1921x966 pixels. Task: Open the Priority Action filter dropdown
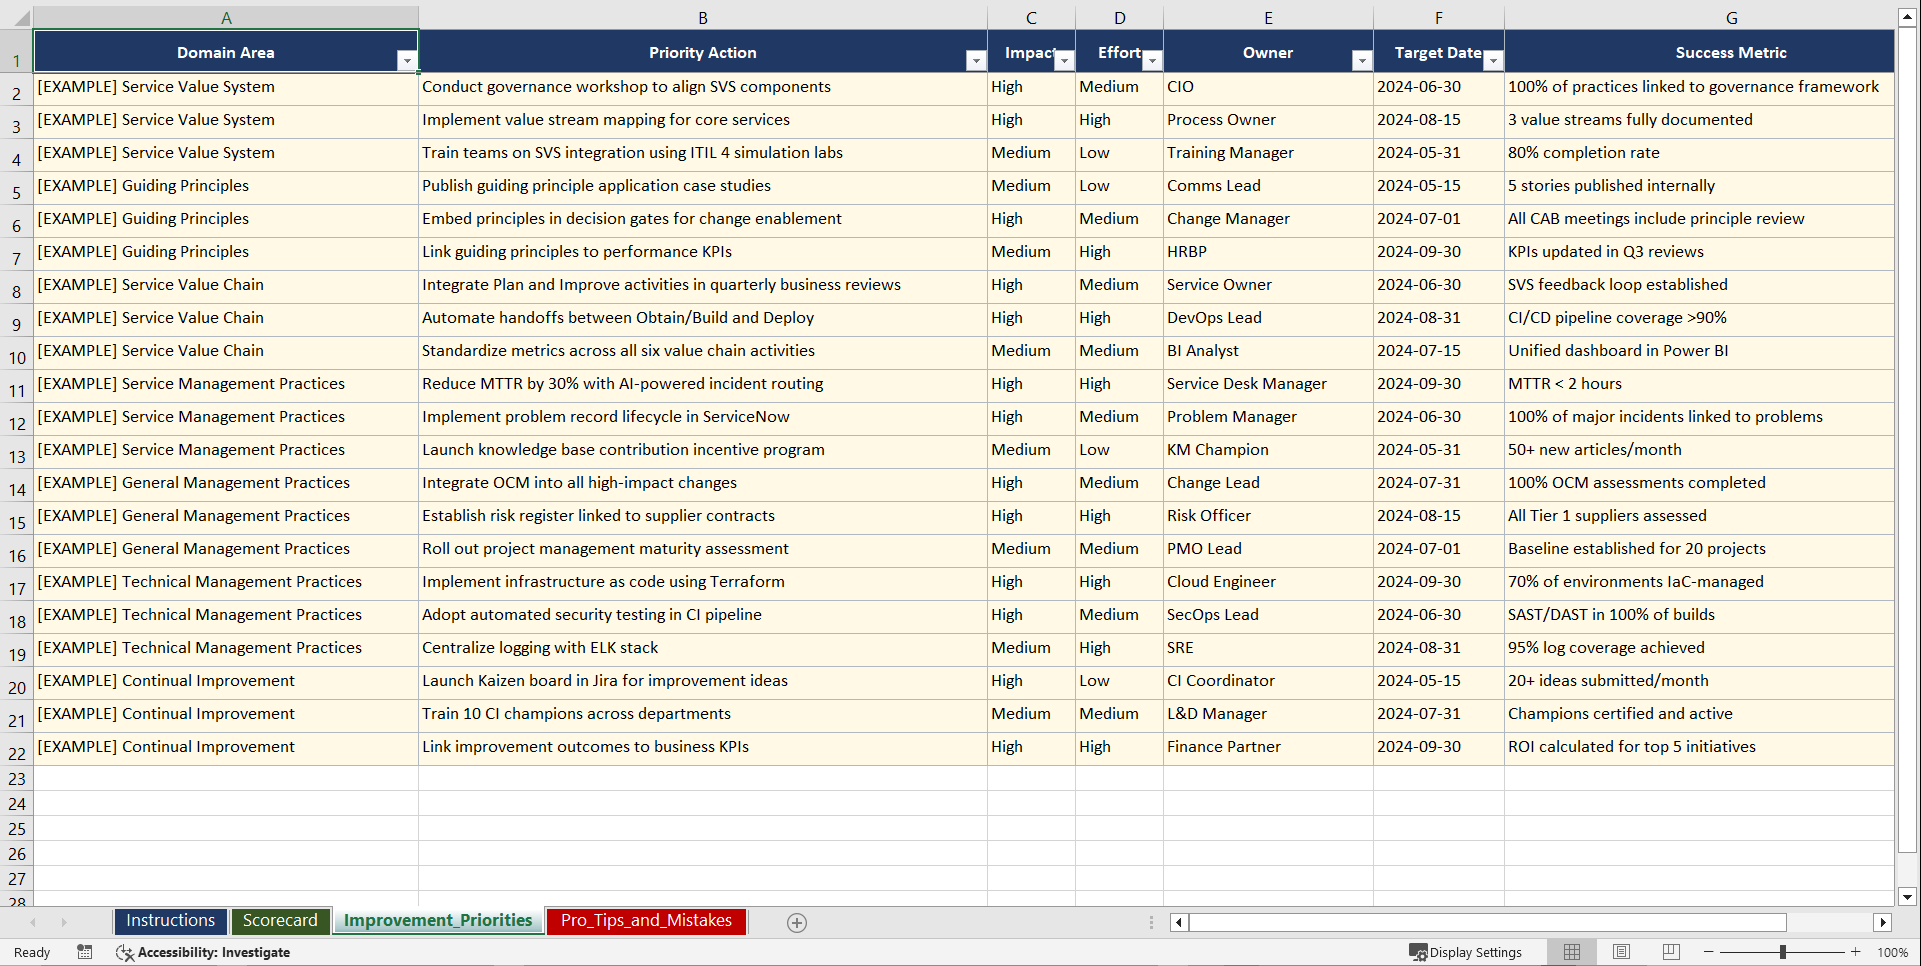click(976, 60)
